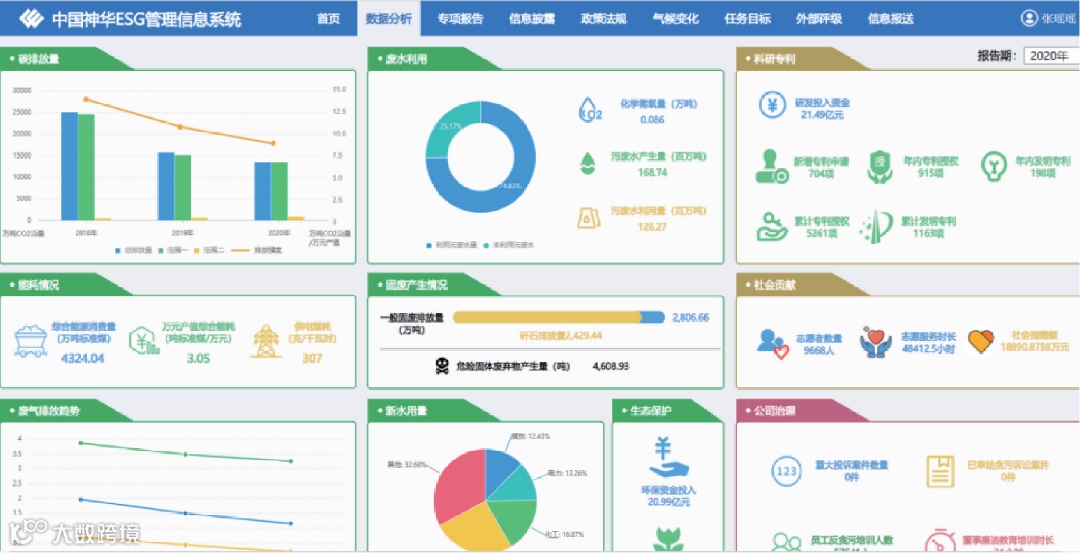Toggle the 利用污废水量 donut legend

click(x=453, y=244)
